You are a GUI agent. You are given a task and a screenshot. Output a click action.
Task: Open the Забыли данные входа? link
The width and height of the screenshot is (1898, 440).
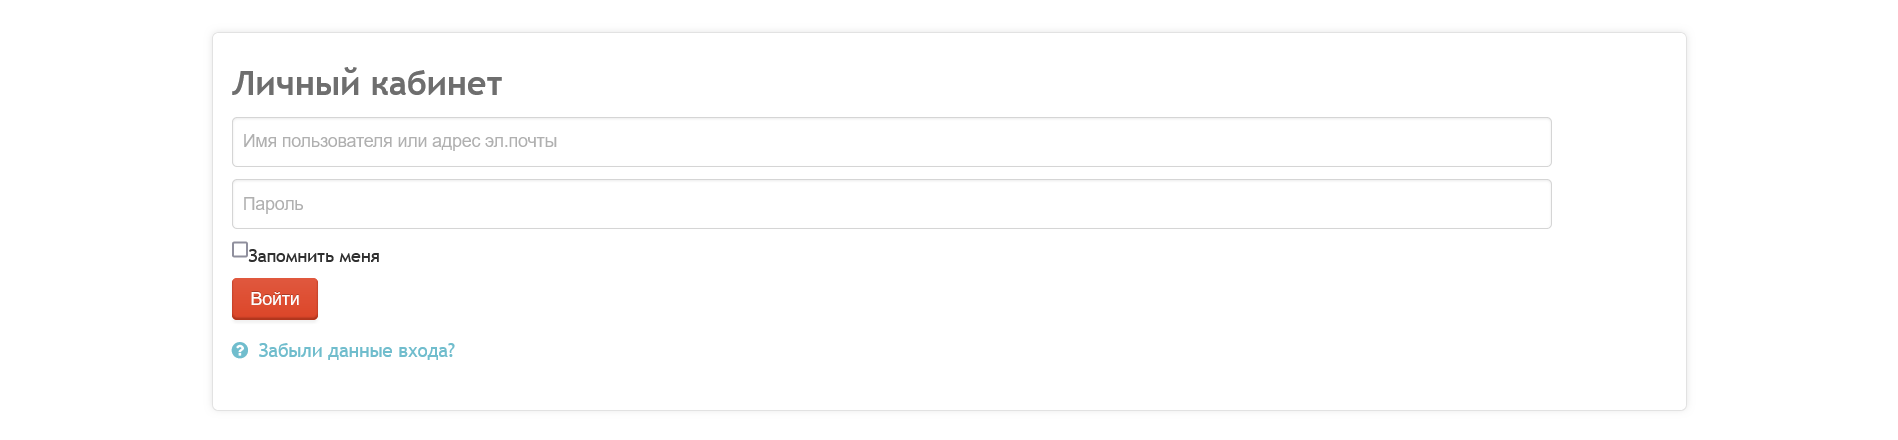(356, 351)
